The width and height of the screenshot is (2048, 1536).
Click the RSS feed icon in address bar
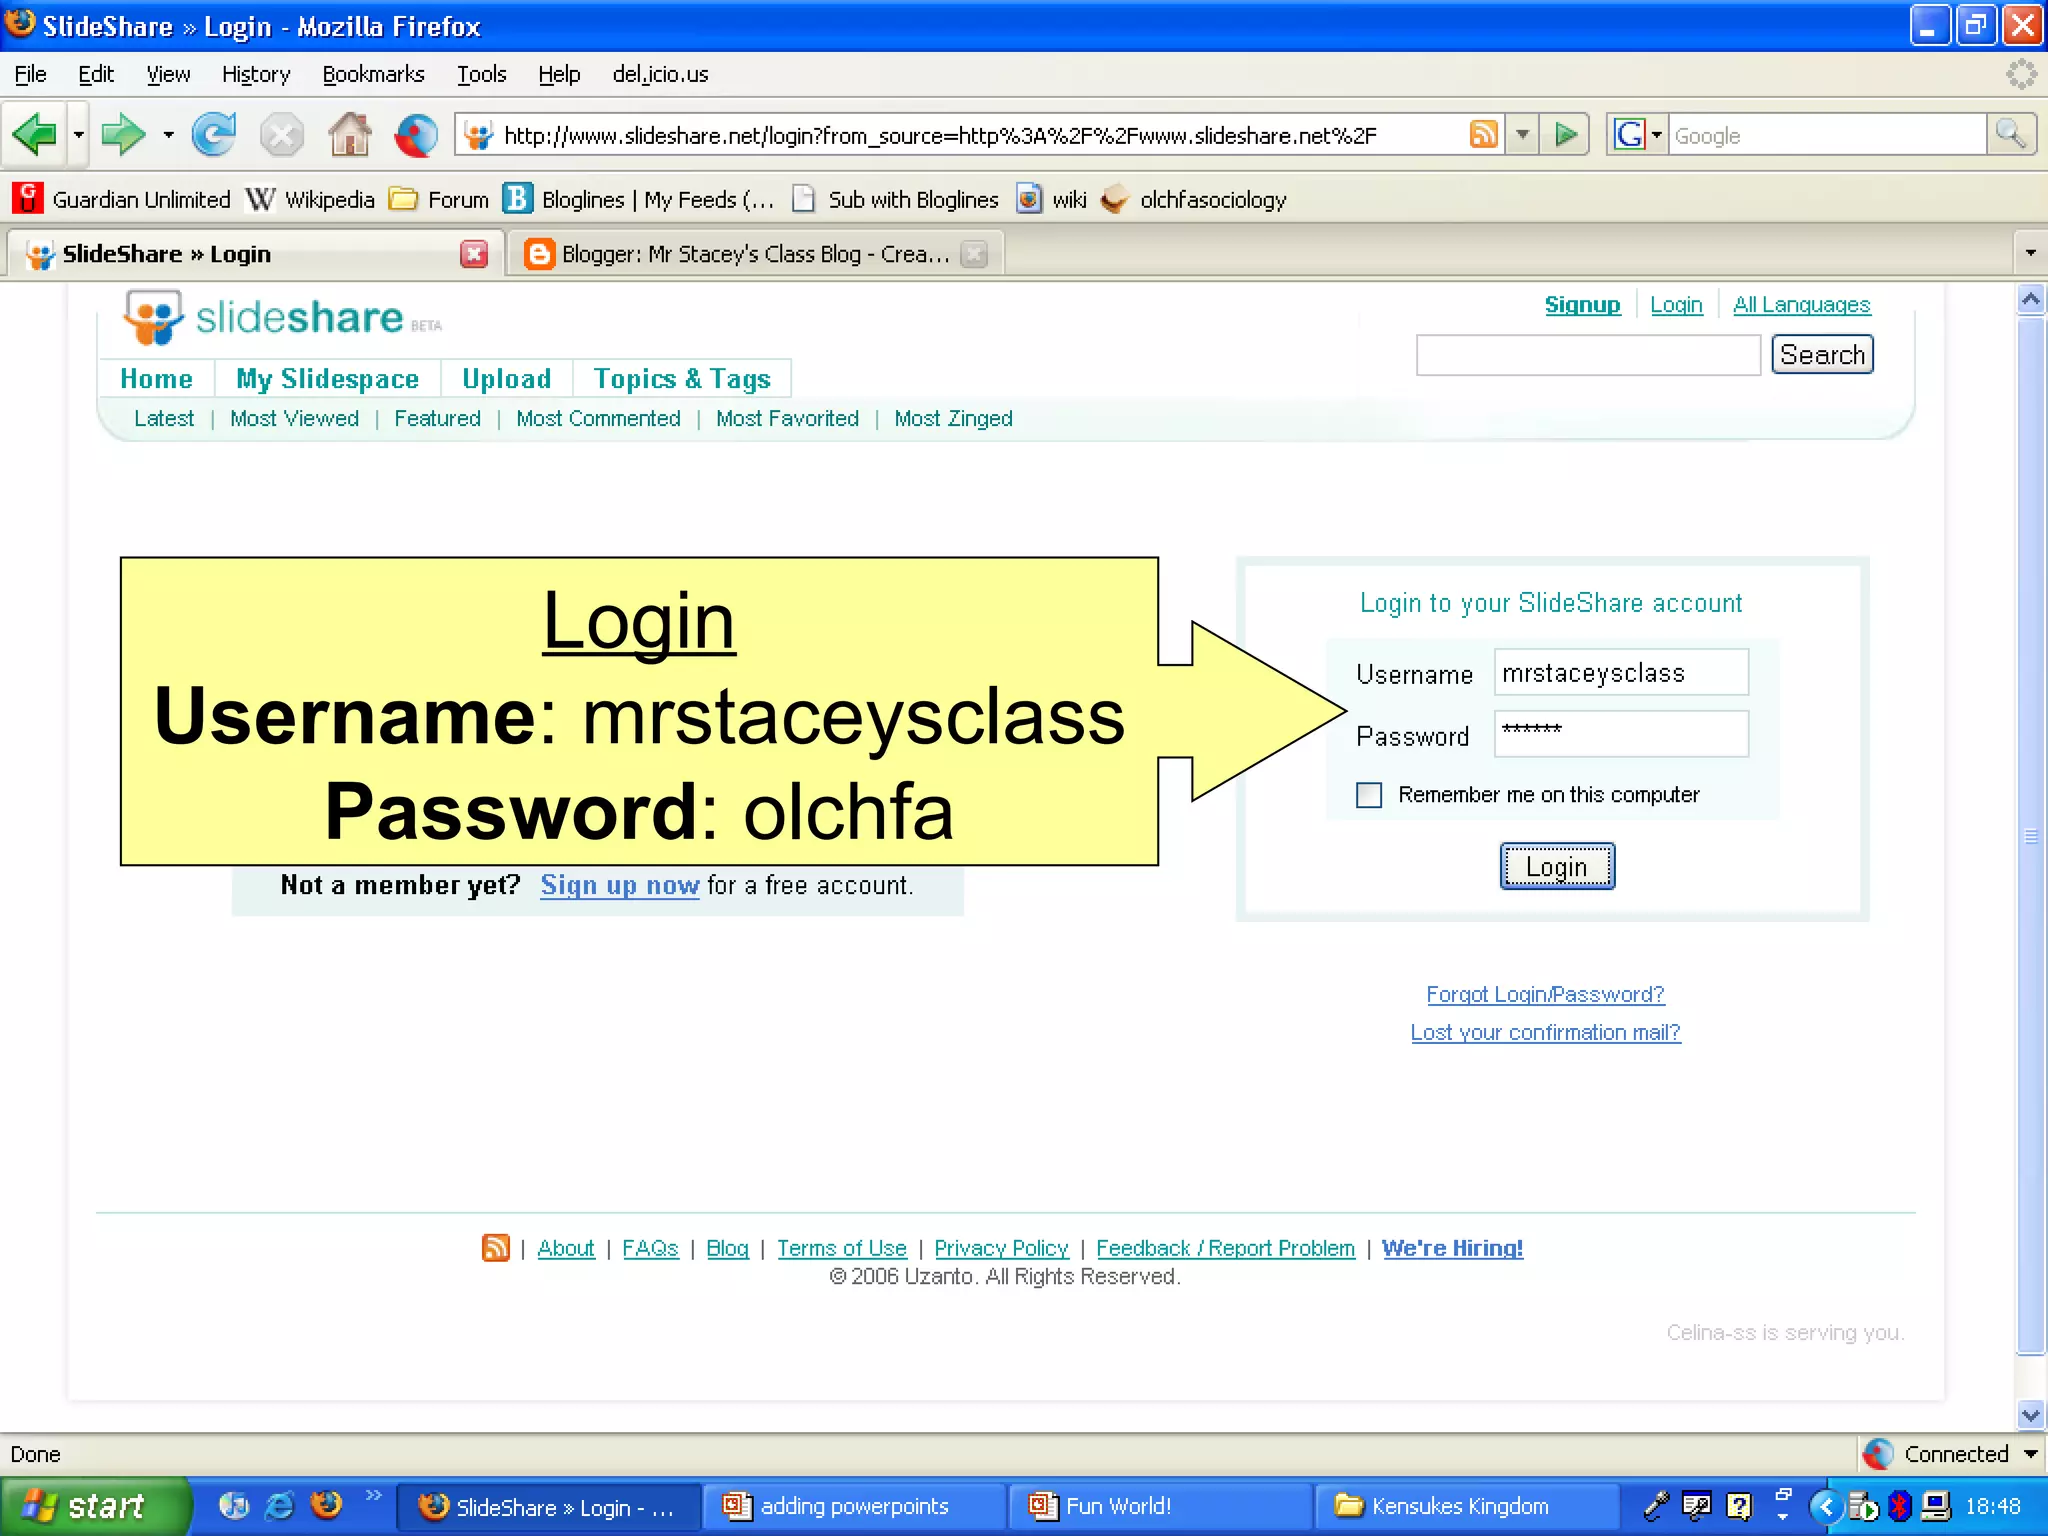(1484, 134)
